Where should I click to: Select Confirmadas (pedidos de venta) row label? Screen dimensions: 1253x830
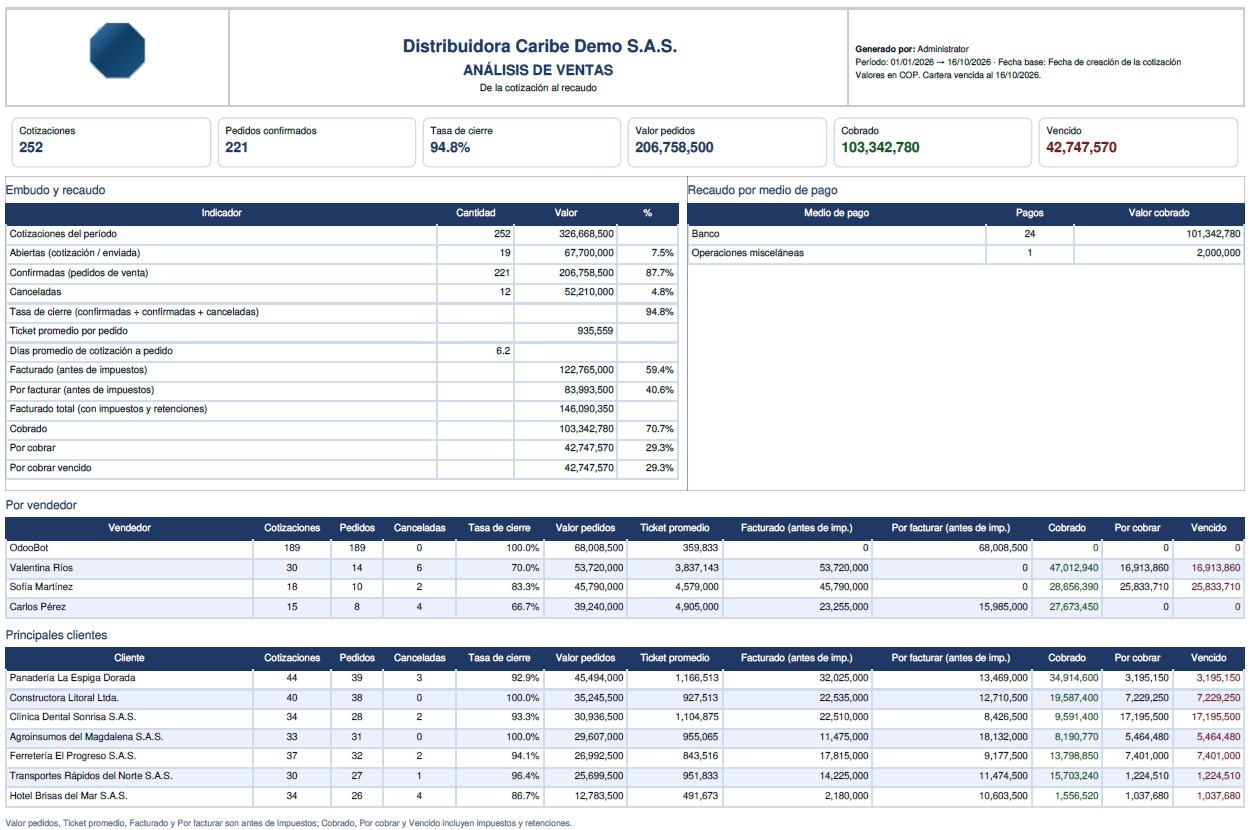pyautogui.click(x=79, y=272)
